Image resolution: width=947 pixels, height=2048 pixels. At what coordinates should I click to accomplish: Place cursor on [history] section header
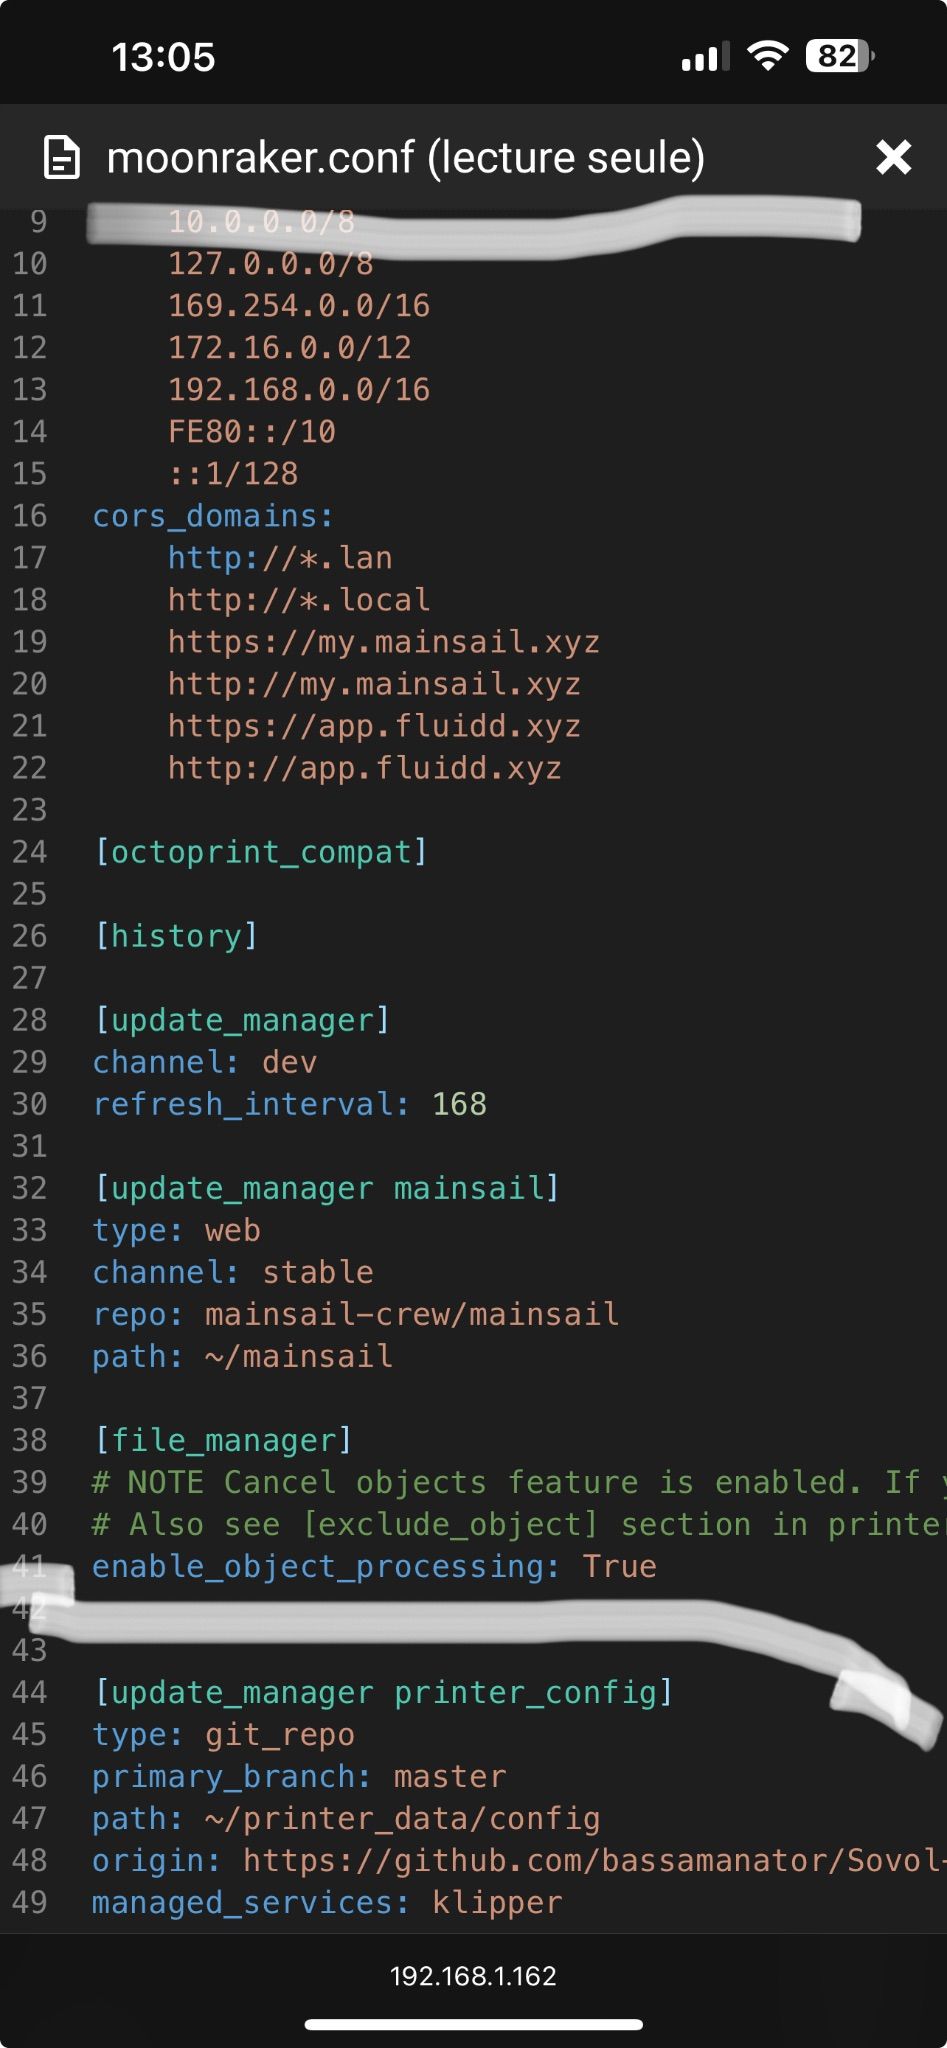coord(176,936)
